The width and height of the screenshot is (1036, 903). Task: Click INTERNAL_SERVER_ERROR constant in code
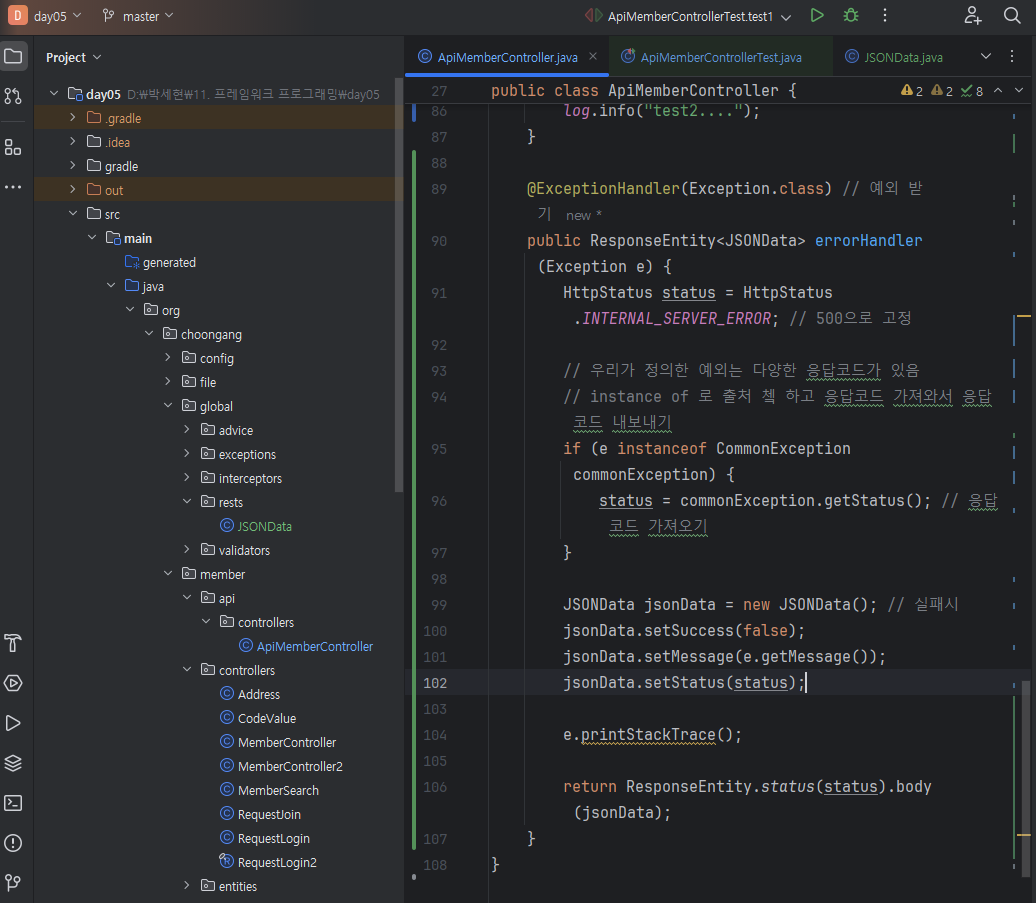(676, 318)
